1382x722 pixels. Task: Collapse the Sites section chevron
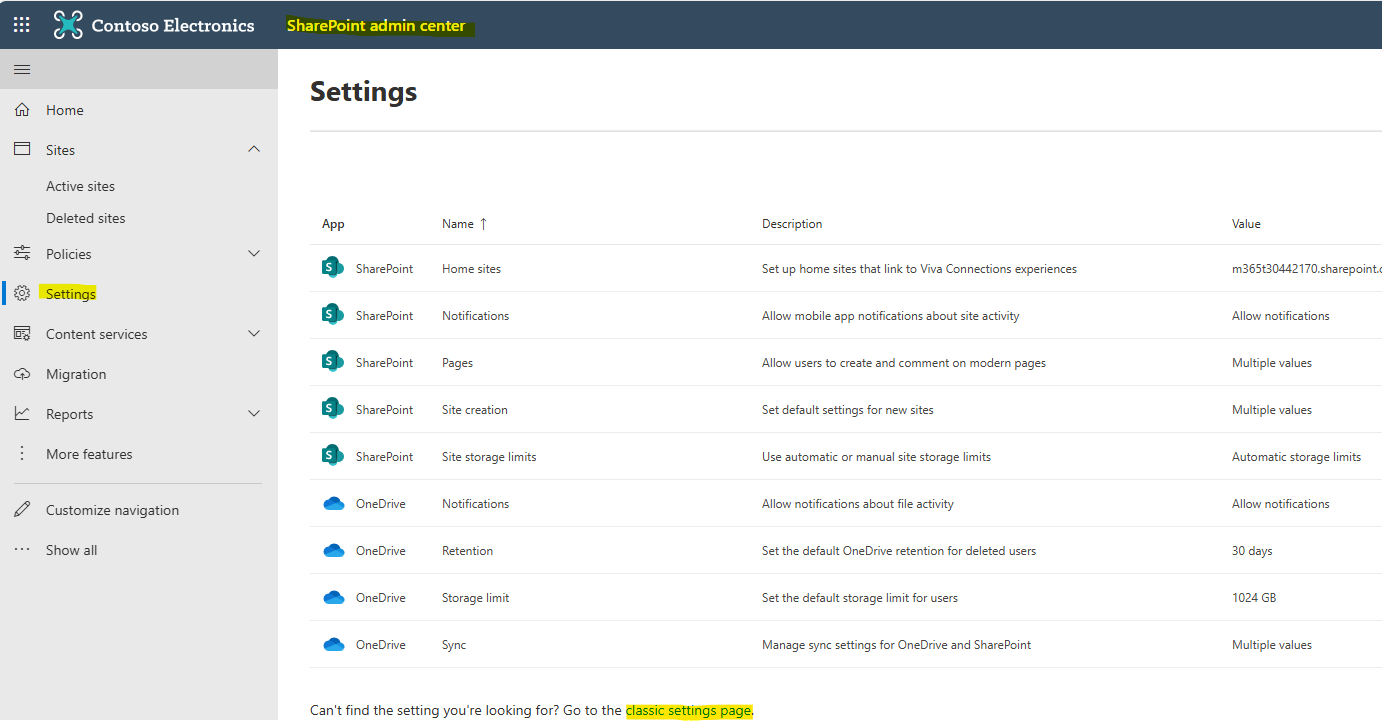[254, 149]
